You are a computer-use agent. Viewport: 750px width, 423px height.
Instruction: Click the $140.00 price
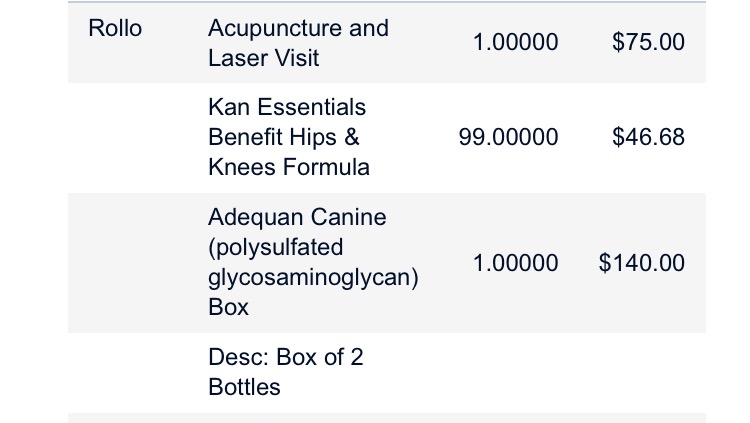tap(641, 263)
